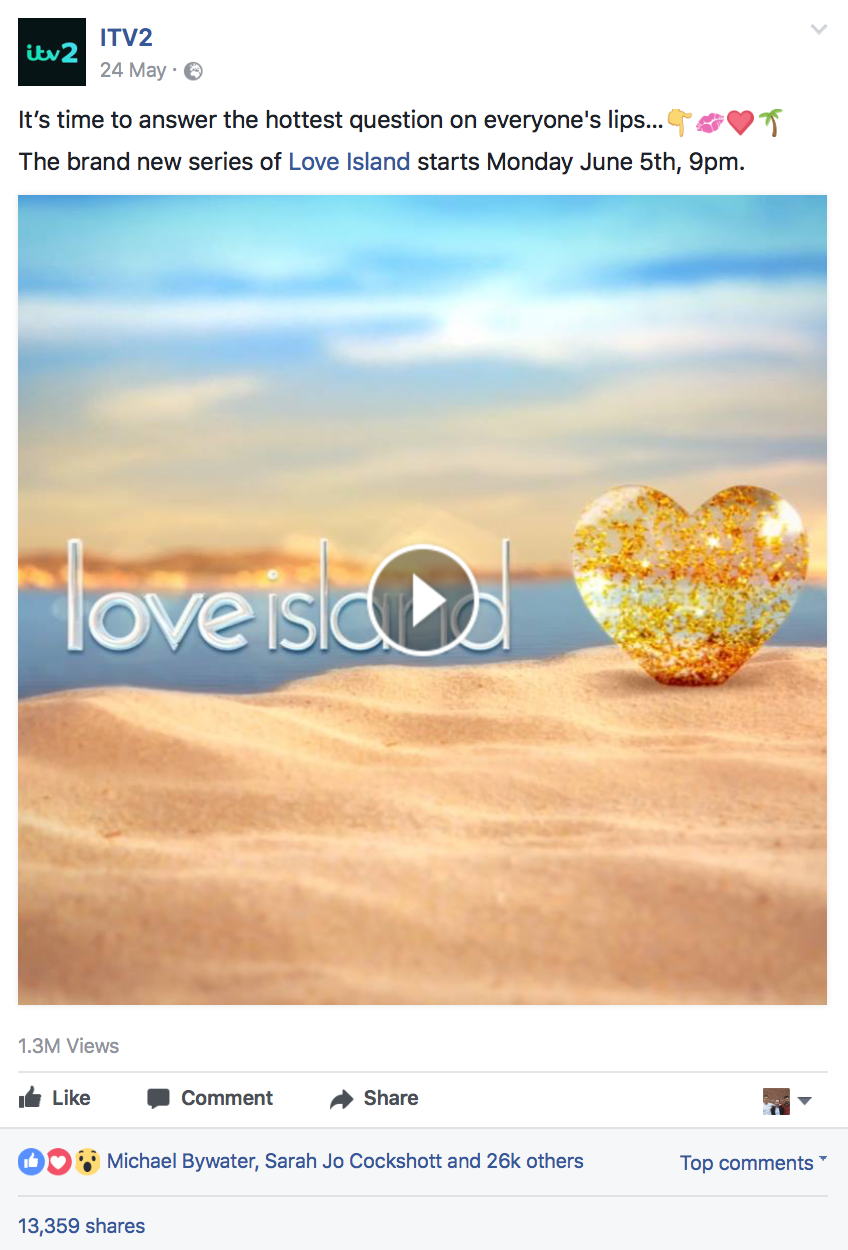Open the 24 May post timestamp
The image size is (848, 1250).
(133, 71)
